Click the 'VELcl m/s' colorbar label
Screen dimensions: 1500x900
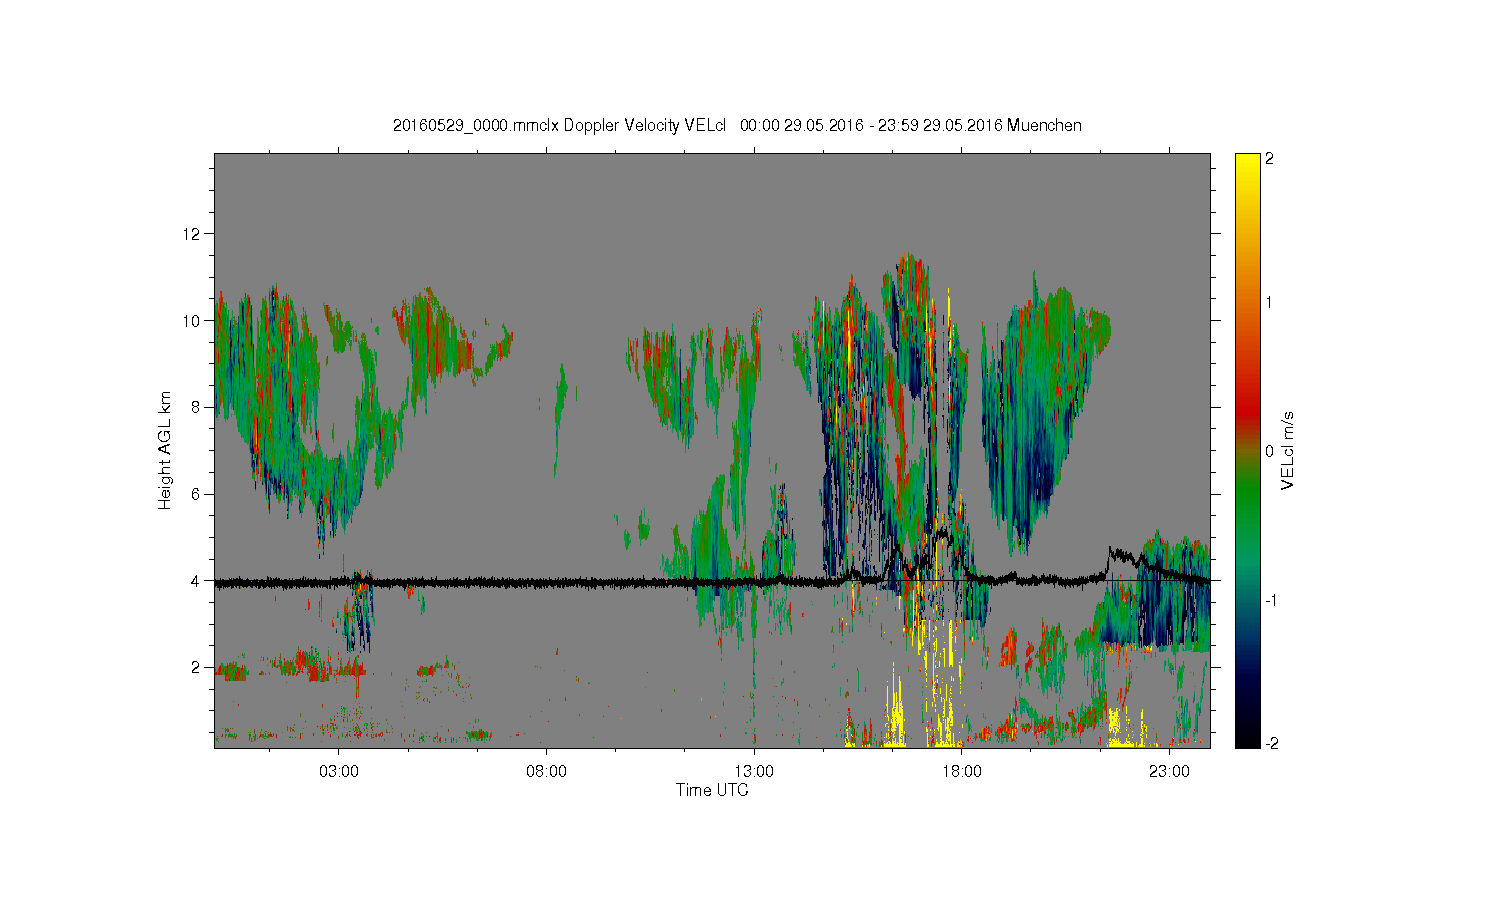point(1288,450)
